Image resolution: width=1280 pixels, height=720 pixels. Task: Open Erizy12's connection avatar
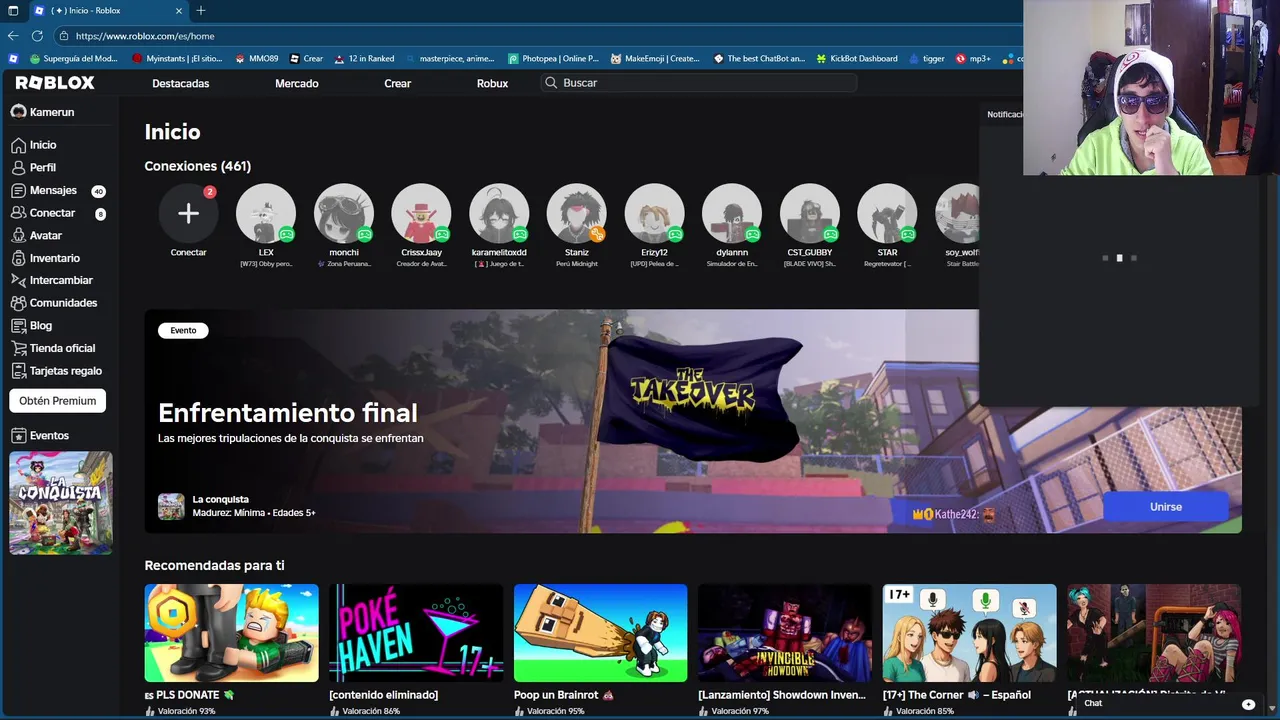tap(654, 213)
